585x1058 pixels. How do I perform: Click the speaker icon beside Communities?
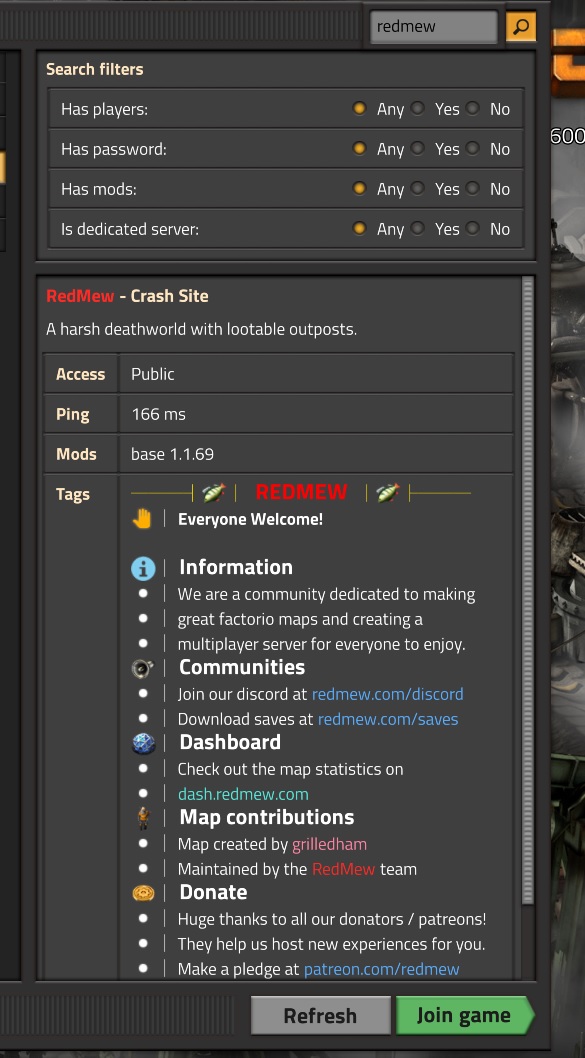tap(143, 669)
